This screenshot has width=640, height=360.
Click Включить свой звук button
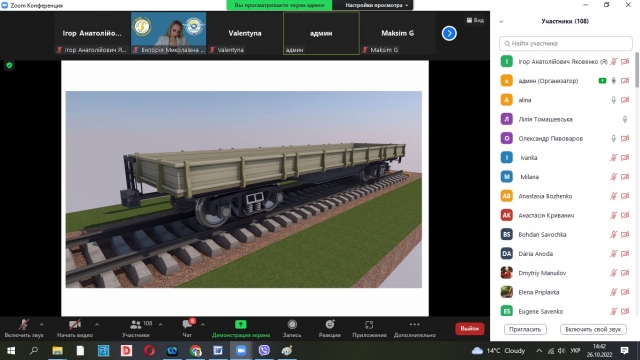coord(593,329)
